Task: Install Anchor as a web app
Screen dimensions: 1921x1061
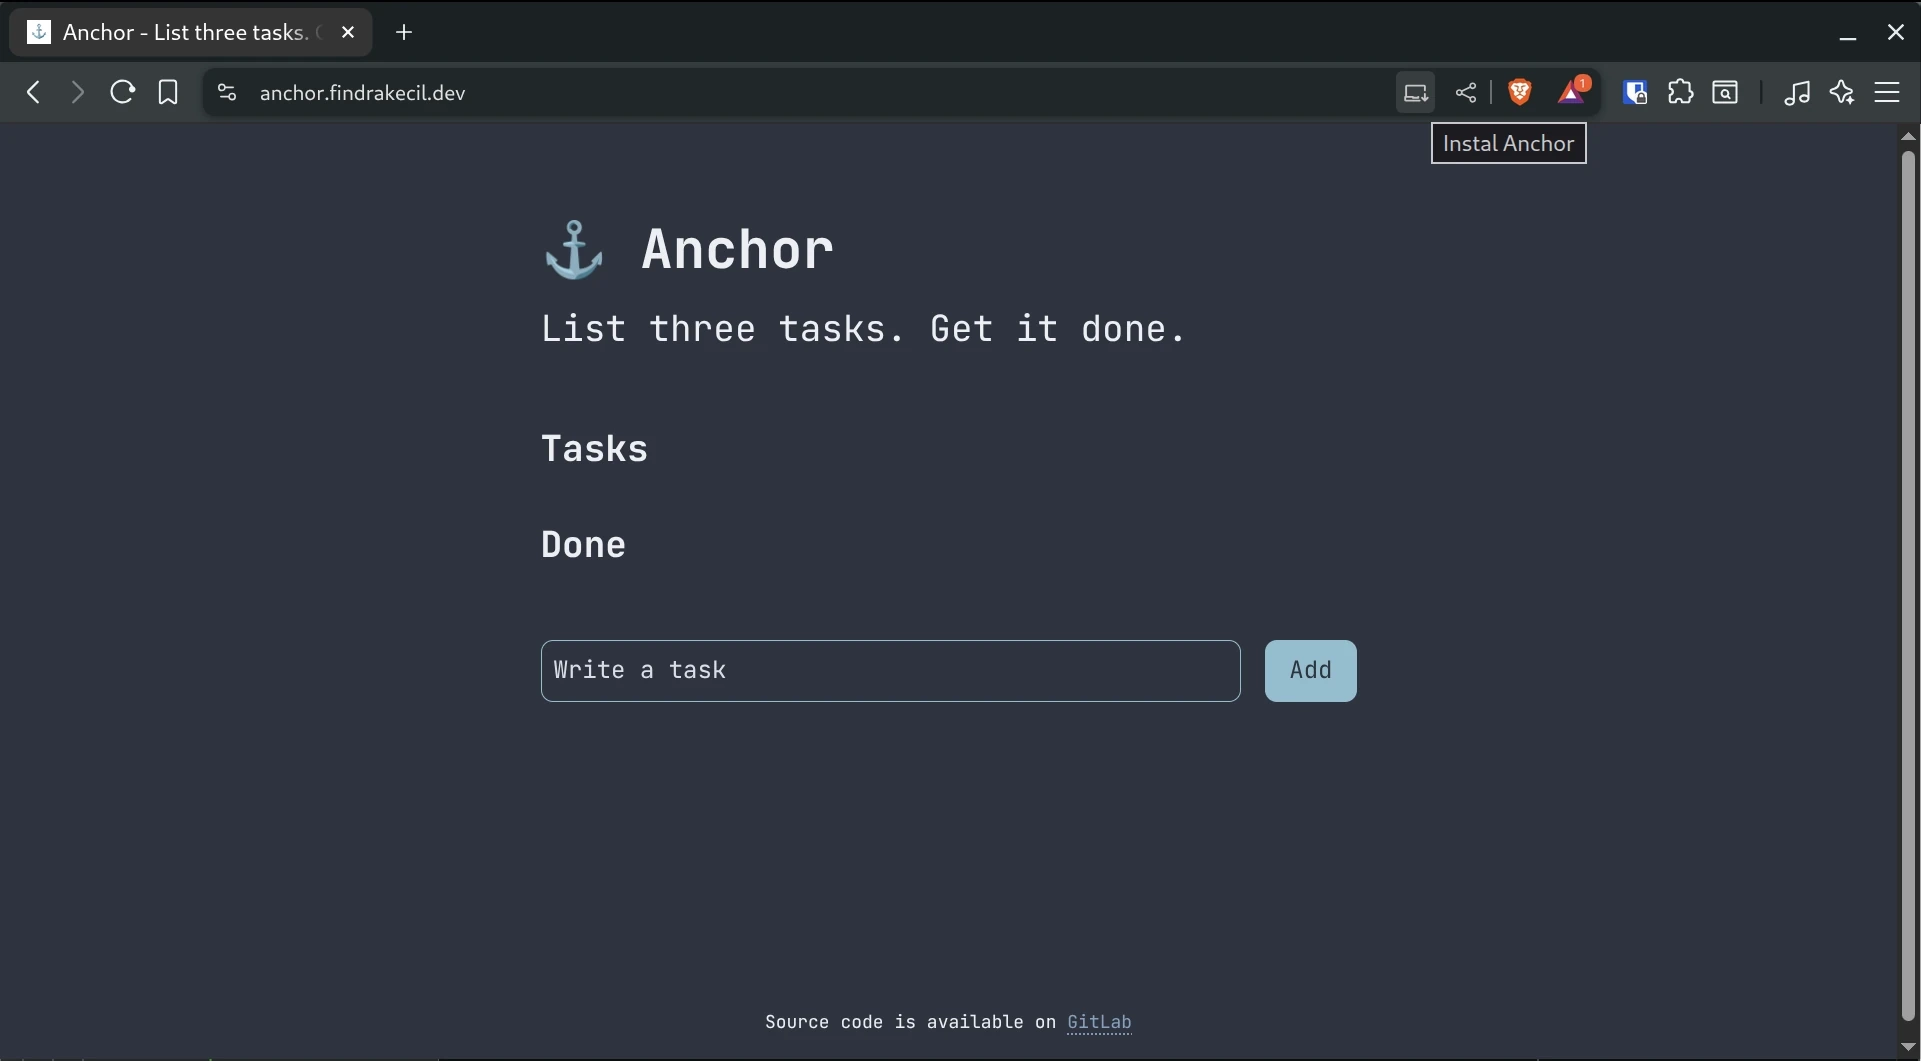Action: point(1414,92)
